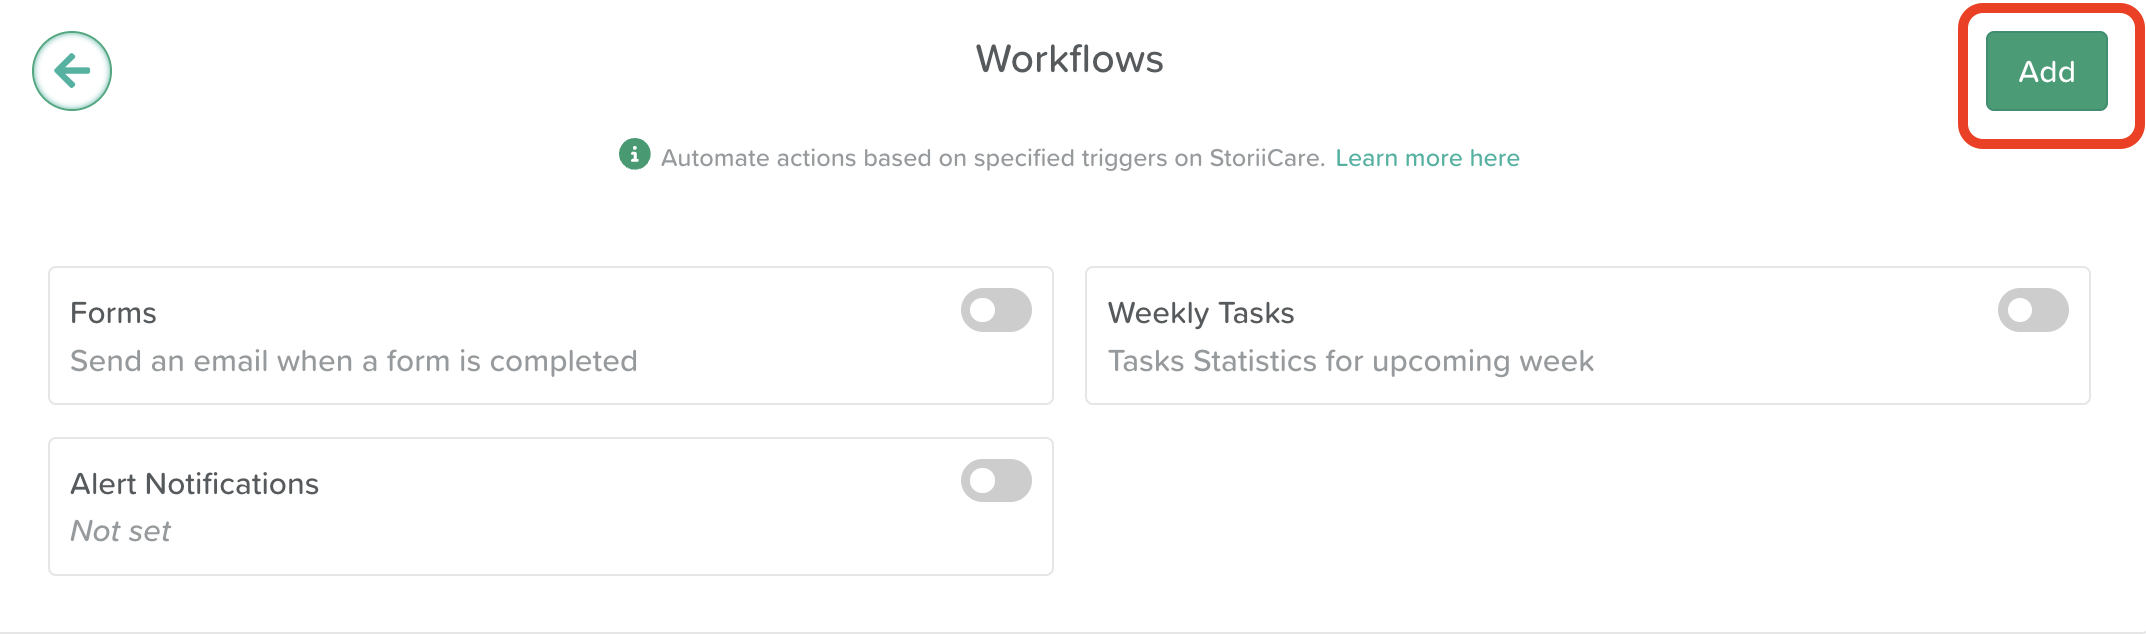Switch on the Alert Notifications toggle
This screenshot has height=634, width=2146.
996,481
